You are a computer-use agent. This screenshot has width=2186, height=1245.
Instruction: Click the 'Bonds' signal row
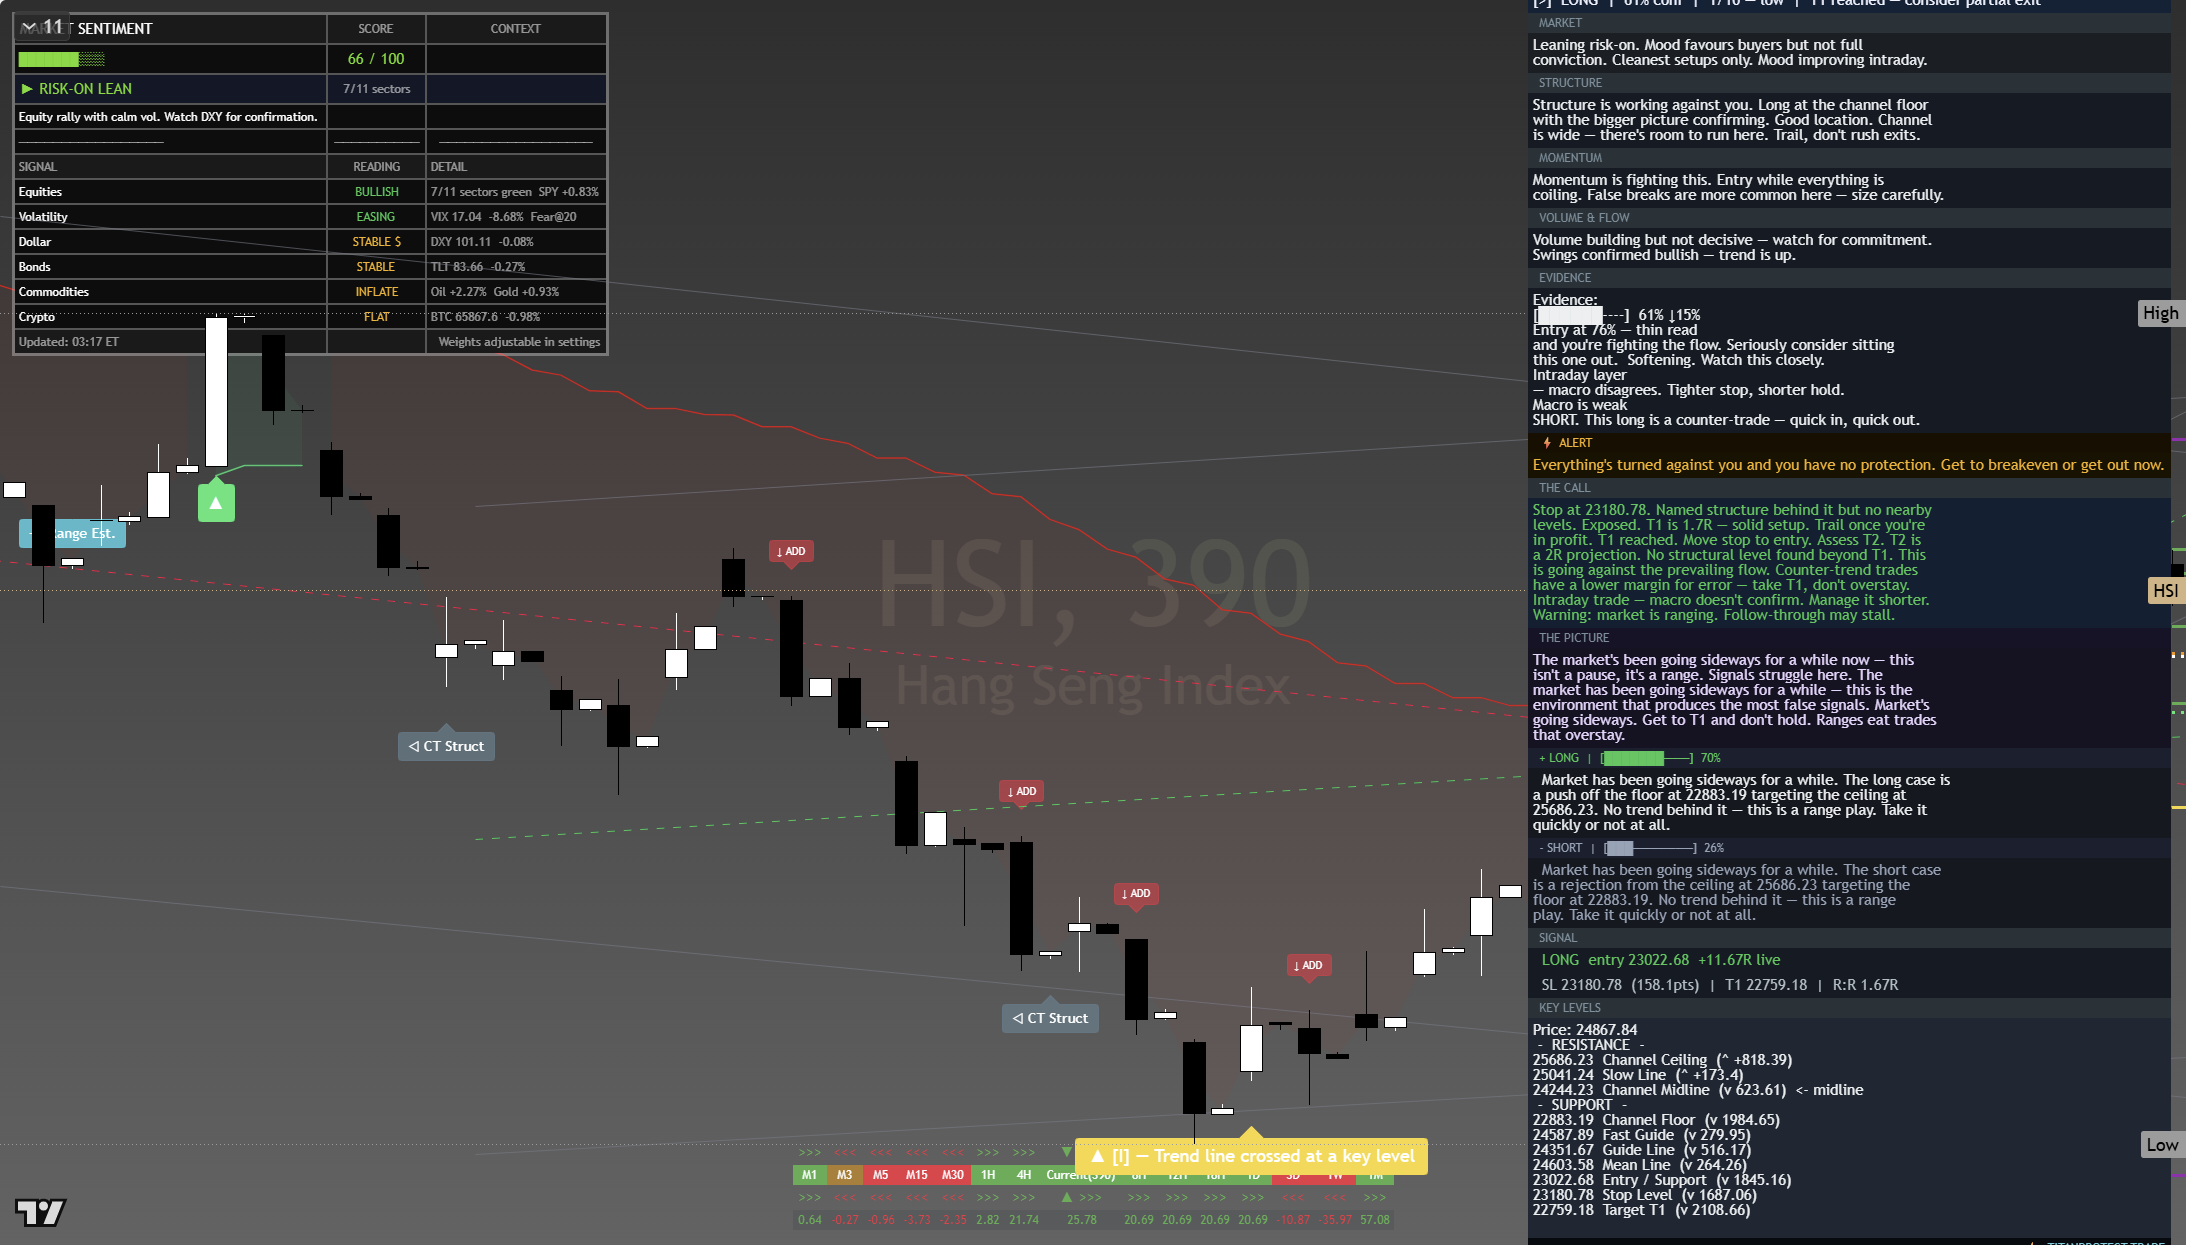point(310,267)
